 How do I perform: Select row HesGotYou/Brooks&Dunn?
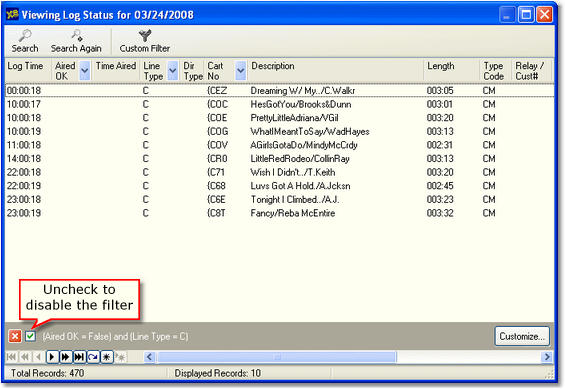280,104
